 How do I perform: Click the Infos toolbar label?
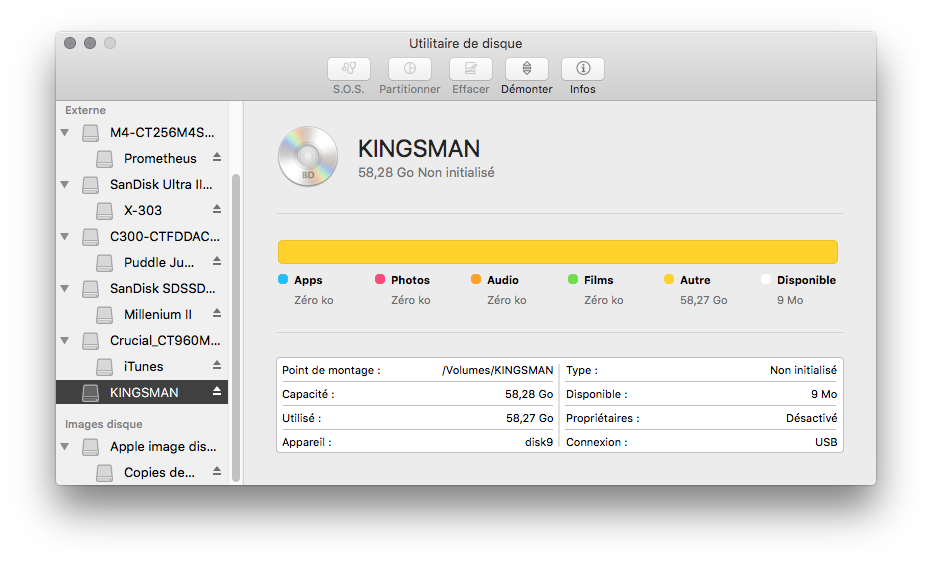pos(582,89)
